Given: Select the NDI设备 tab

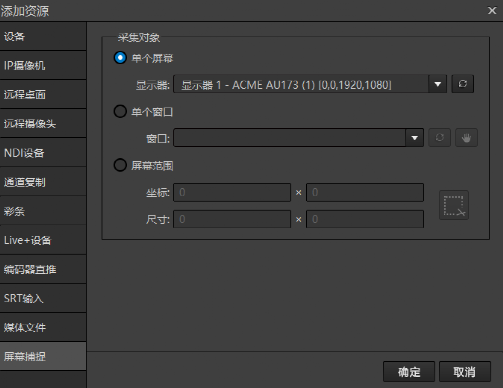Looking at the screenshot, I should 43,153.
